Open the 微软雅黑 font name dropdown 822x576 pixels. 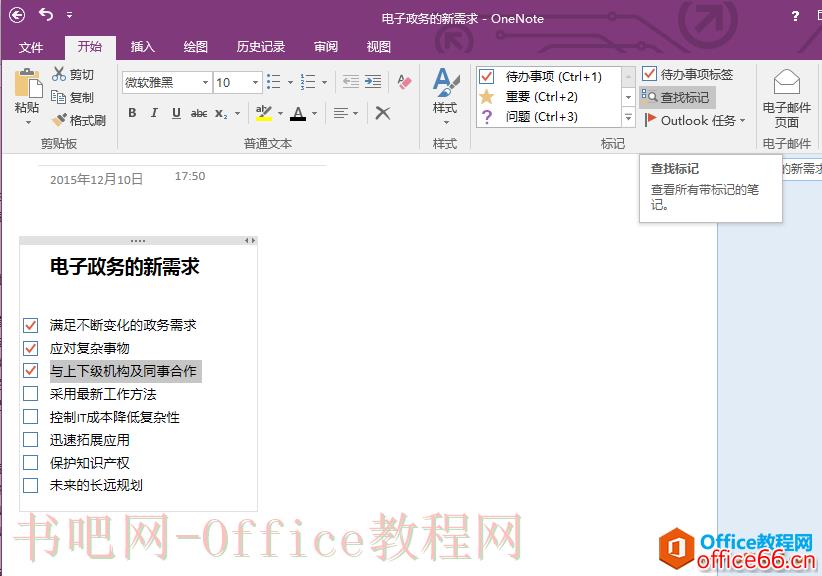(206, 83)
